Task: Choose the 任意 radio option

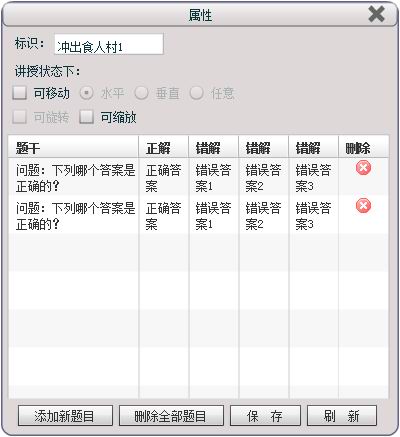Action: click(x=196, y=93)
